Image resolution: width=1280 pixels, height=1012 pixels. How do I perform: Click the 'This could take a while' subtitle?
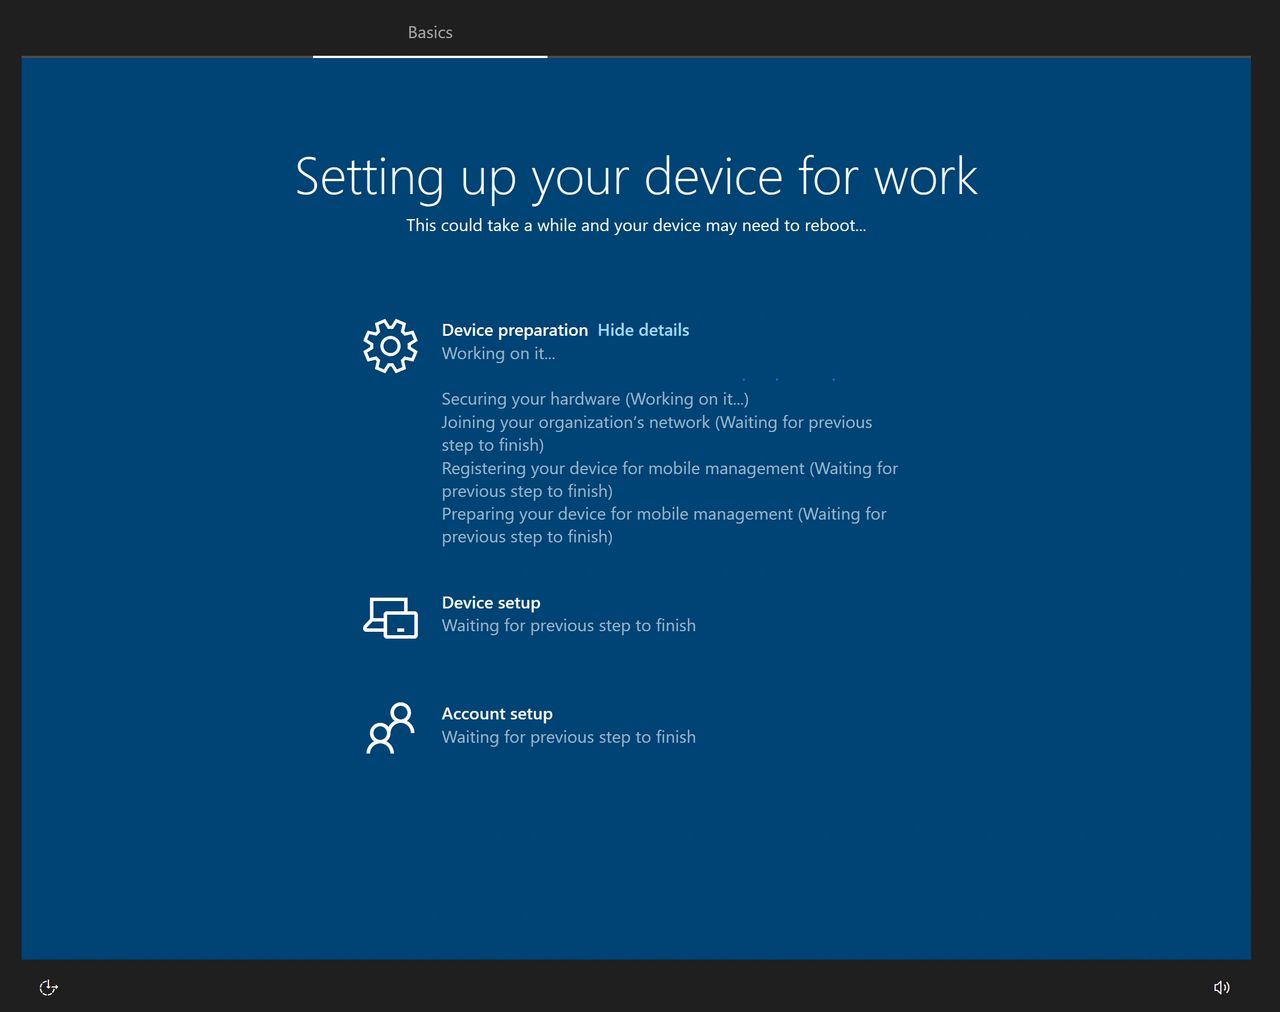(636, 226)
